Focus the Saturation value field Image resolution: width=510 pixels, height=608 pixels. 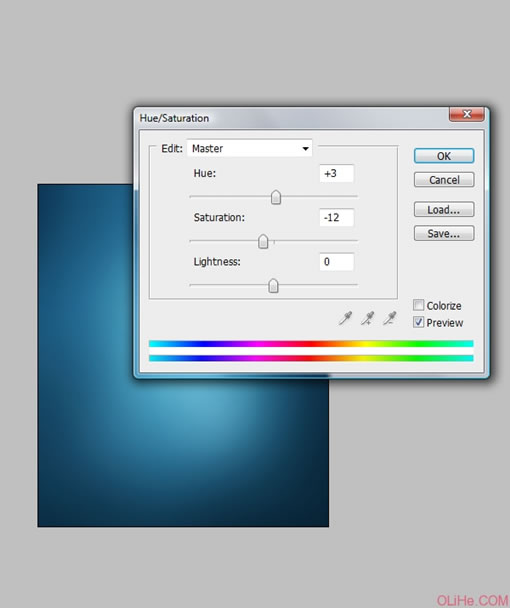336,218
